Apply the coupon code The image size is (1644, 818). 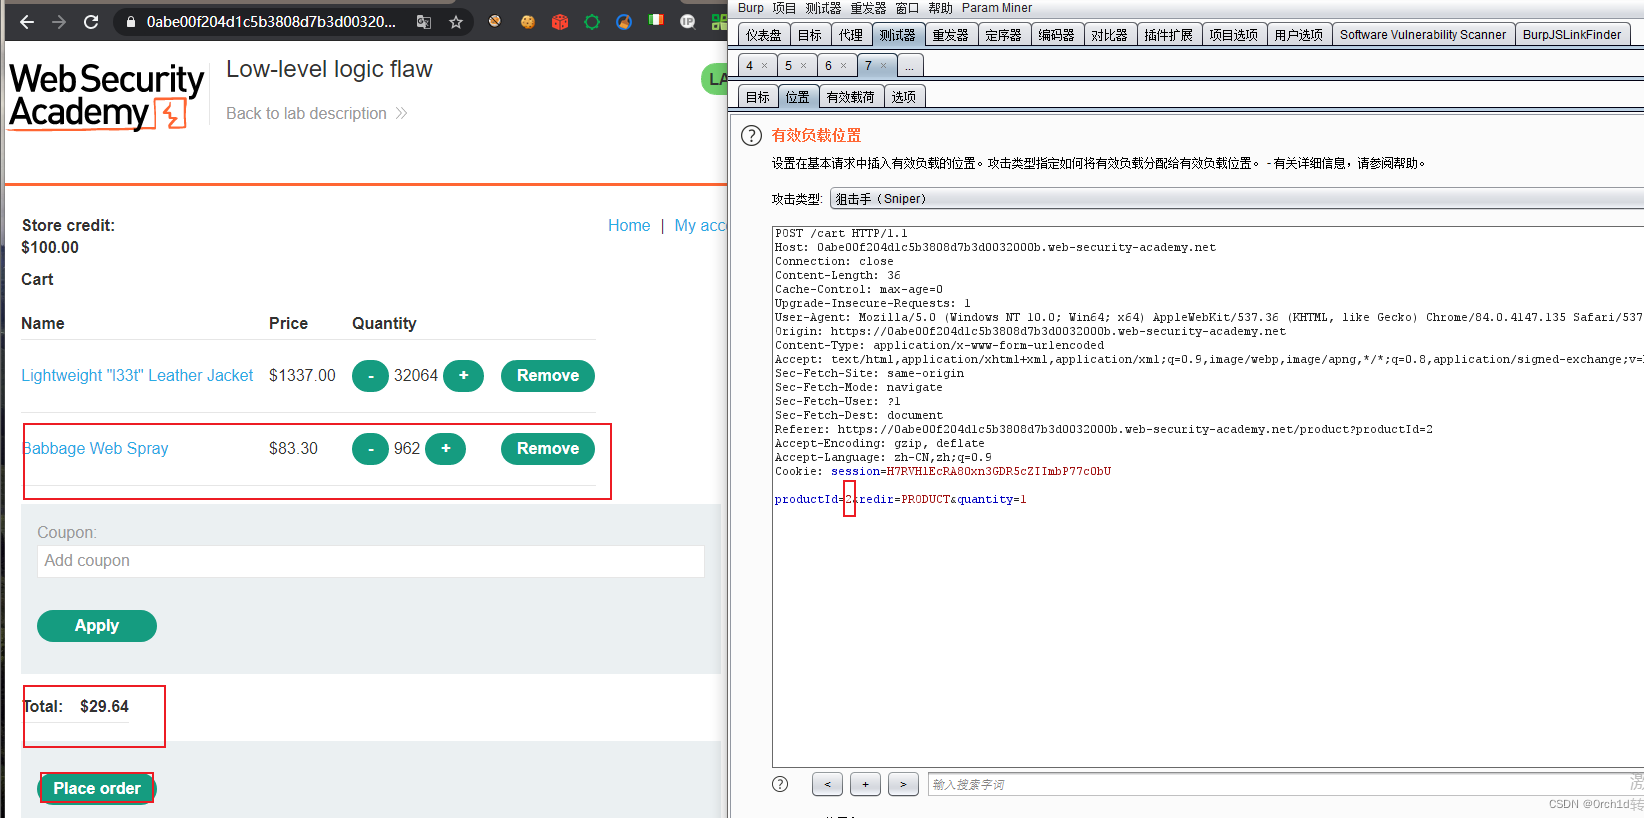pos(97,626)
